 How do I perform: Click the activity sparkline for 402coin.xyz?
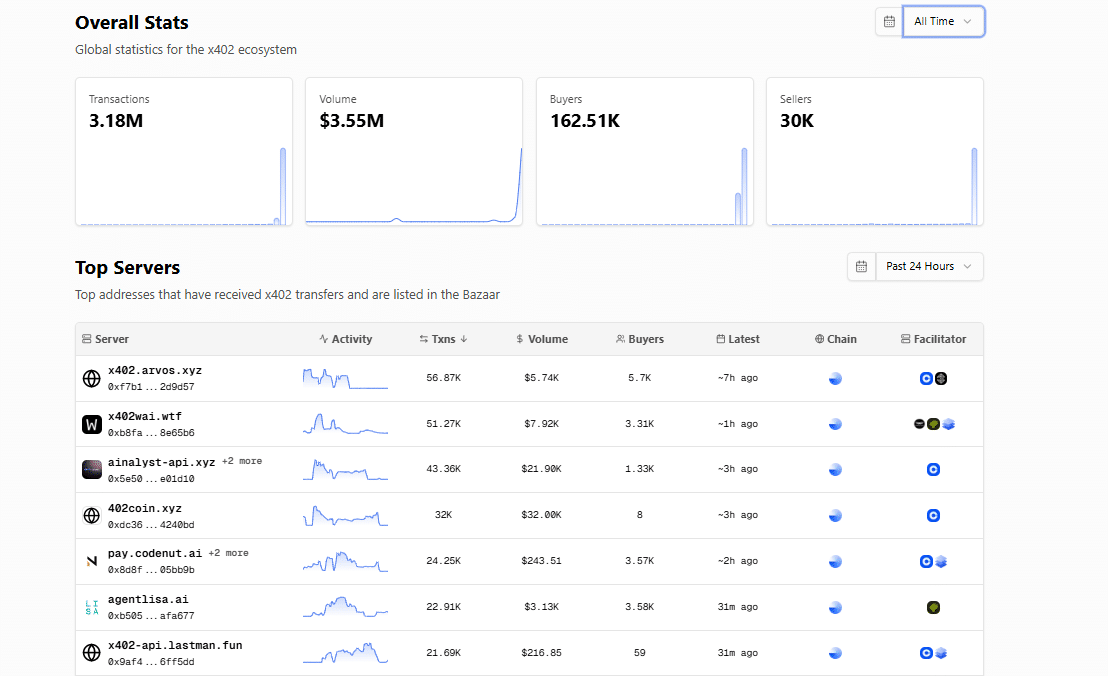pos(345,516)
